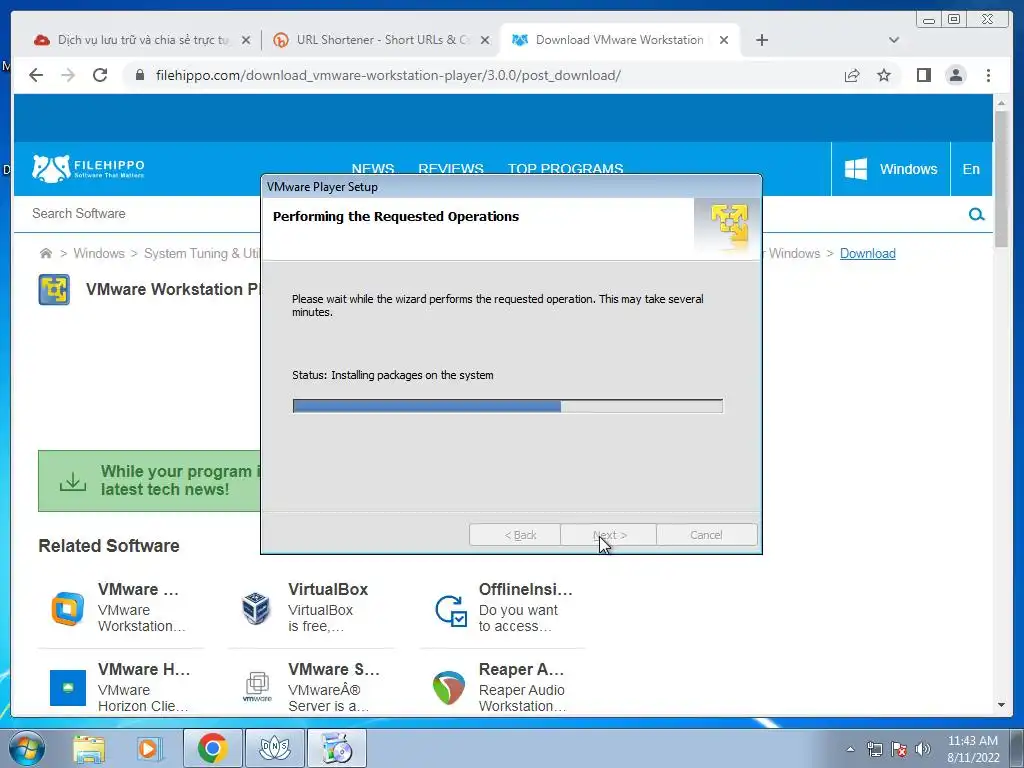This screenshot has width=1024, height=768.
Task: Open the OfflineInsi... related software icon
Action: pos(451,610)
